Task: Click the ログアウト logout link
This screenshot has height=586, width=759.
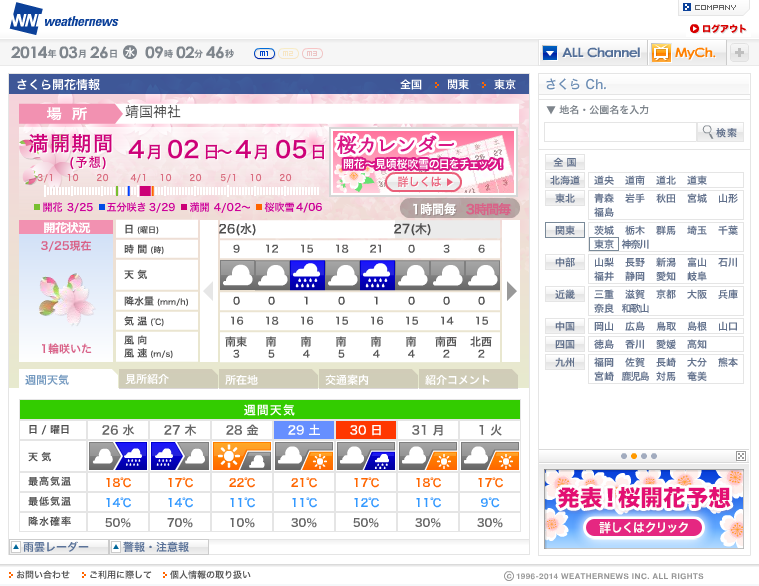Action: pos(718,29)
